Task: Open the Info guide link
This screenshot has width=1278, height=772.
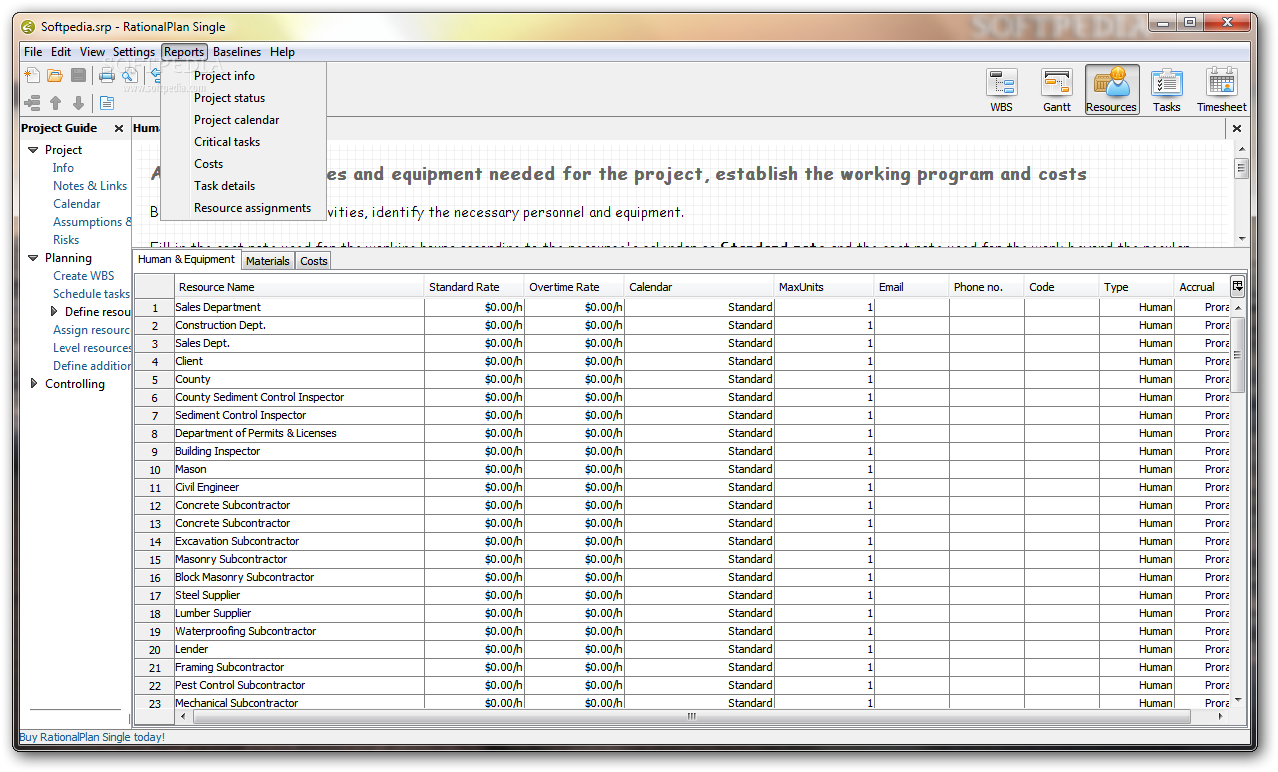Action: click(63, 168)
